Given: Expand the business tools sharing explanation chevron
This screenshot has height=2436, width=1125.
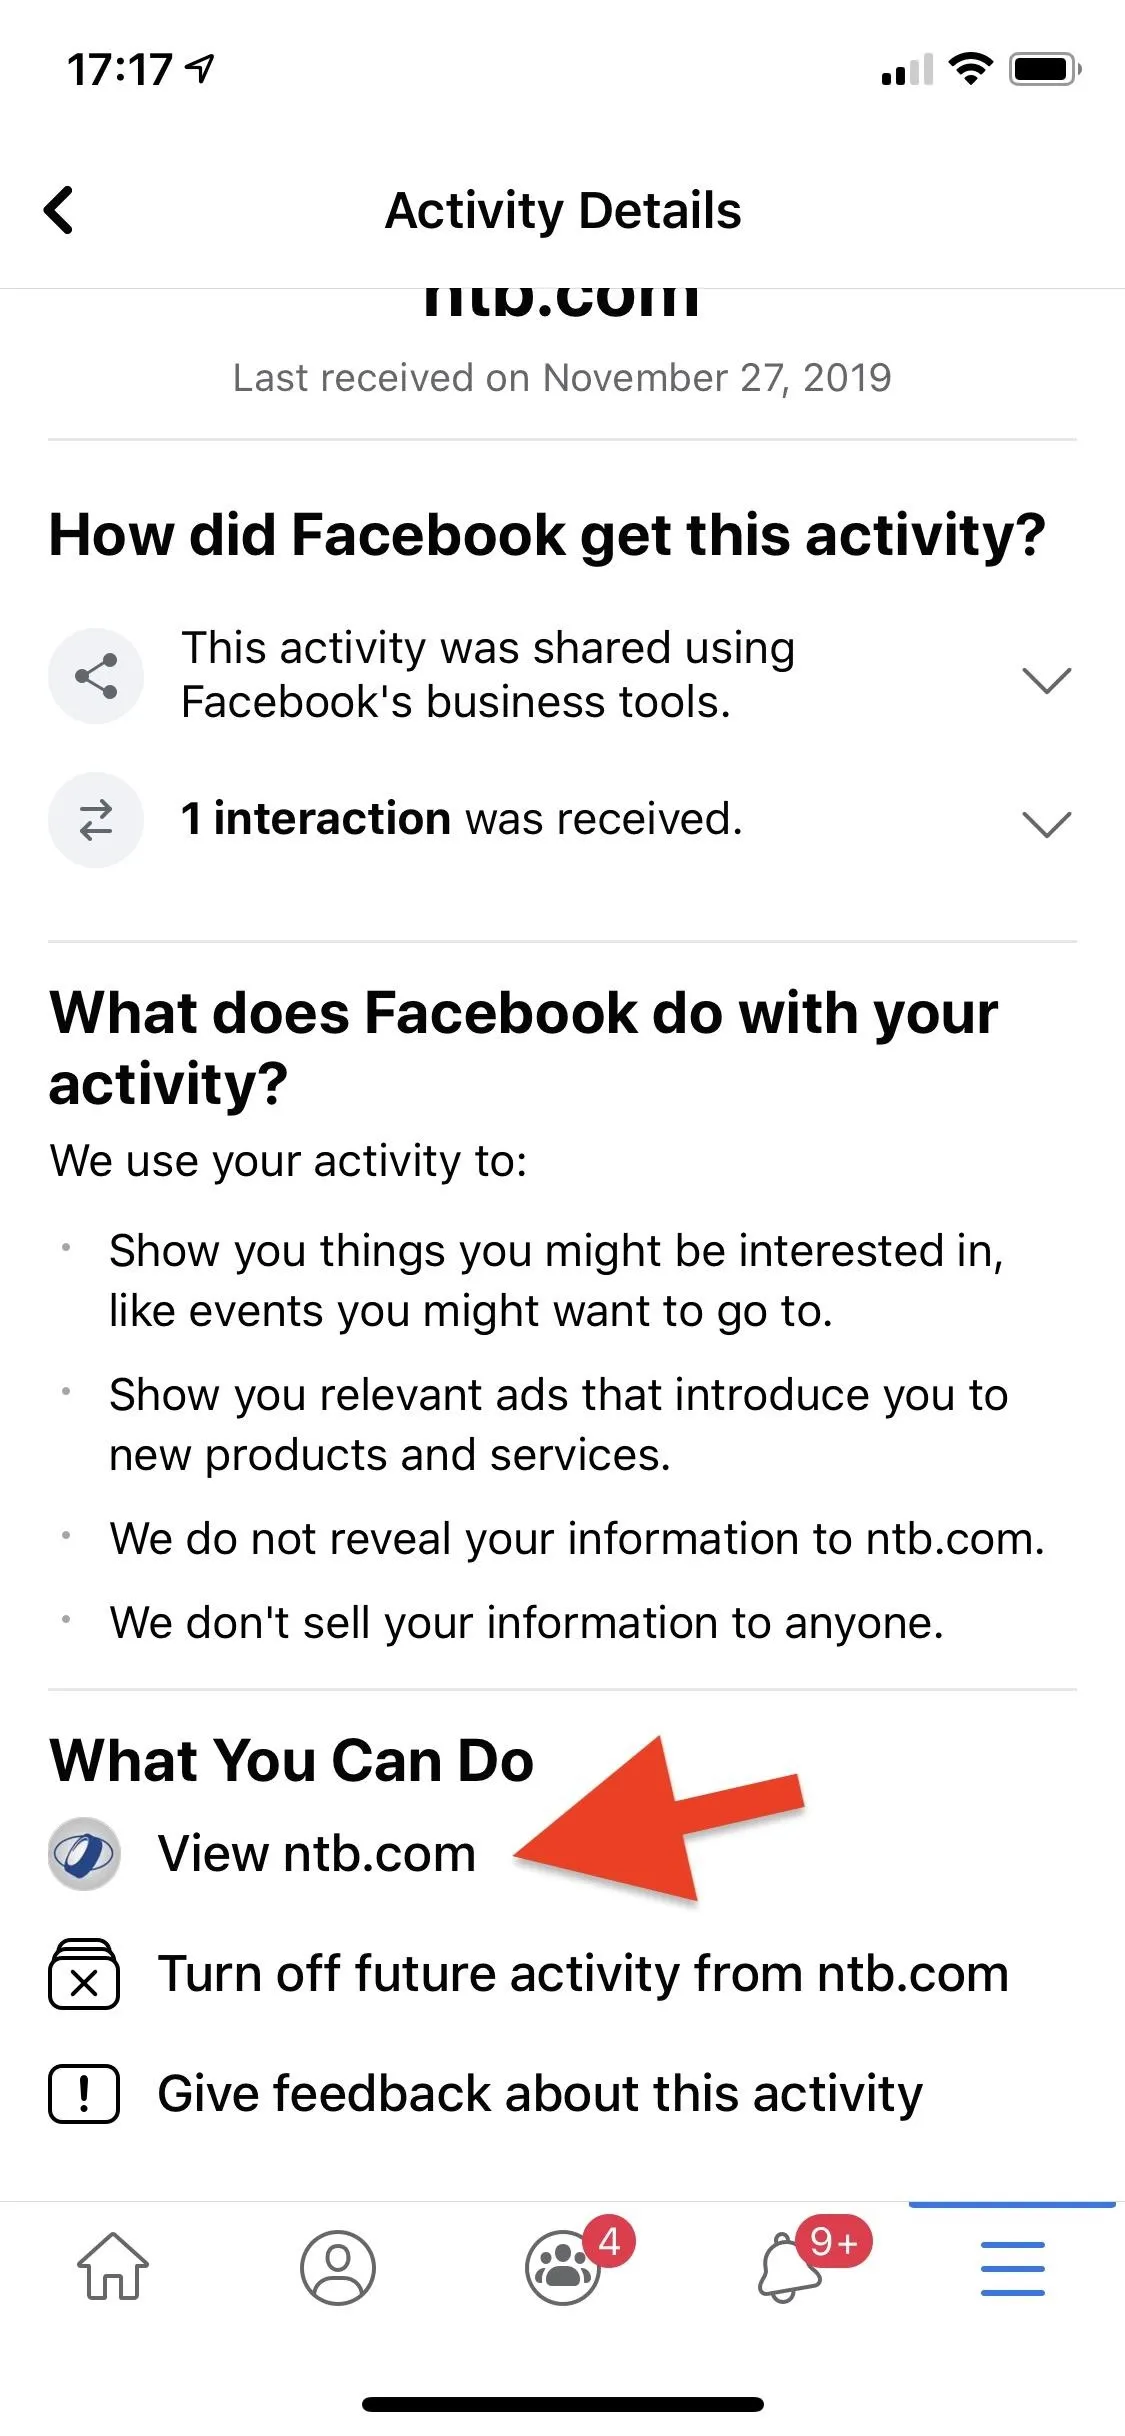Looking at the screenshot, I should [x=1047, y=680].
